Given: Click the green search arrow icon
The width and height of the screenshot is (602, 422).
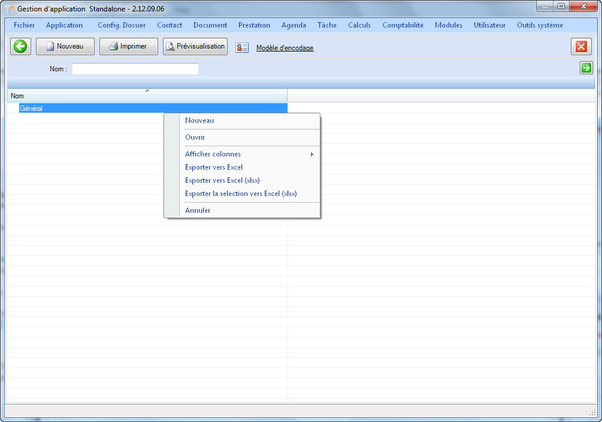Looking at the screenshot, I should [x=586, y=68].
